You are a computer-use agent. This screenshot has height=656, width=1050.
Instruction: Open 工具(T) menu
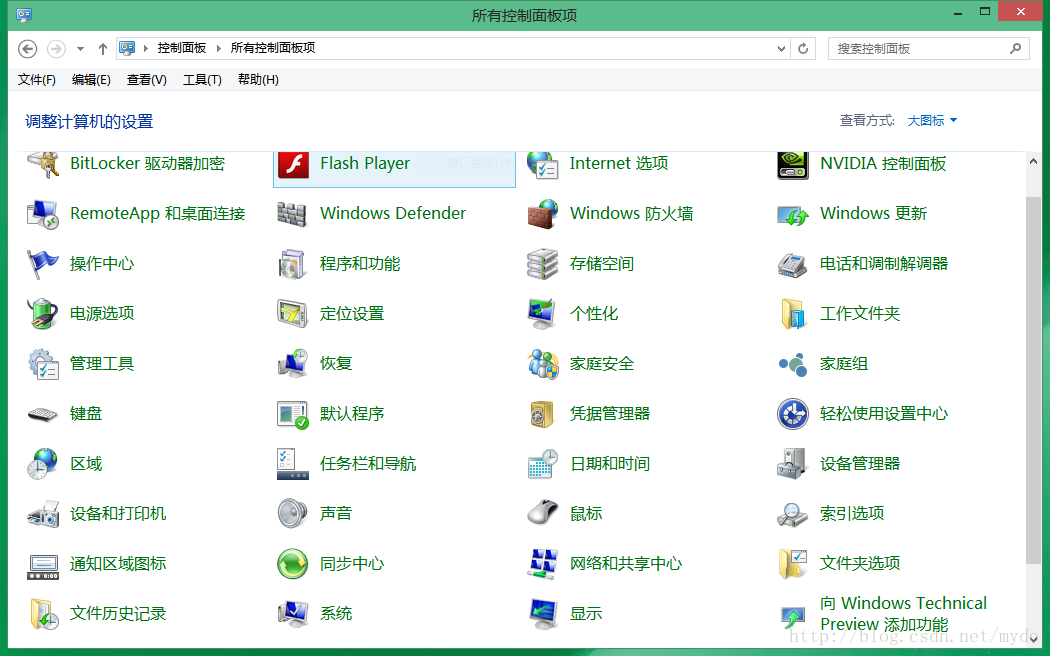click(x=202, y=80)
